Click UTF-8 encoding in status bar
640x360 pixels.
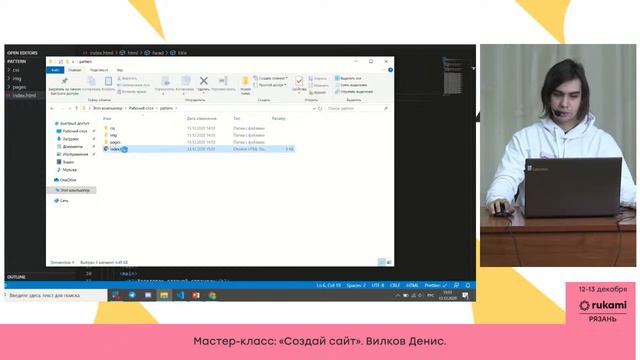(378, 285)
